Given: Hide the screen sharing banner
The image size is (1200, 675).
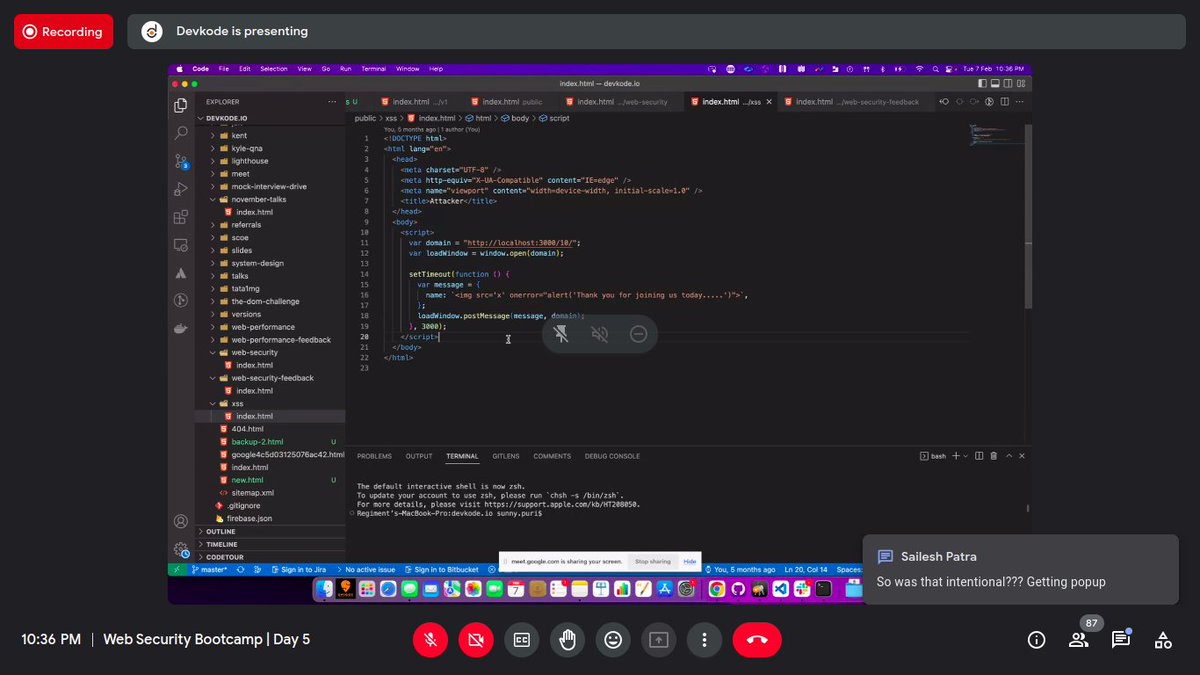Looking at the screenshot, I should pos(689,562).
